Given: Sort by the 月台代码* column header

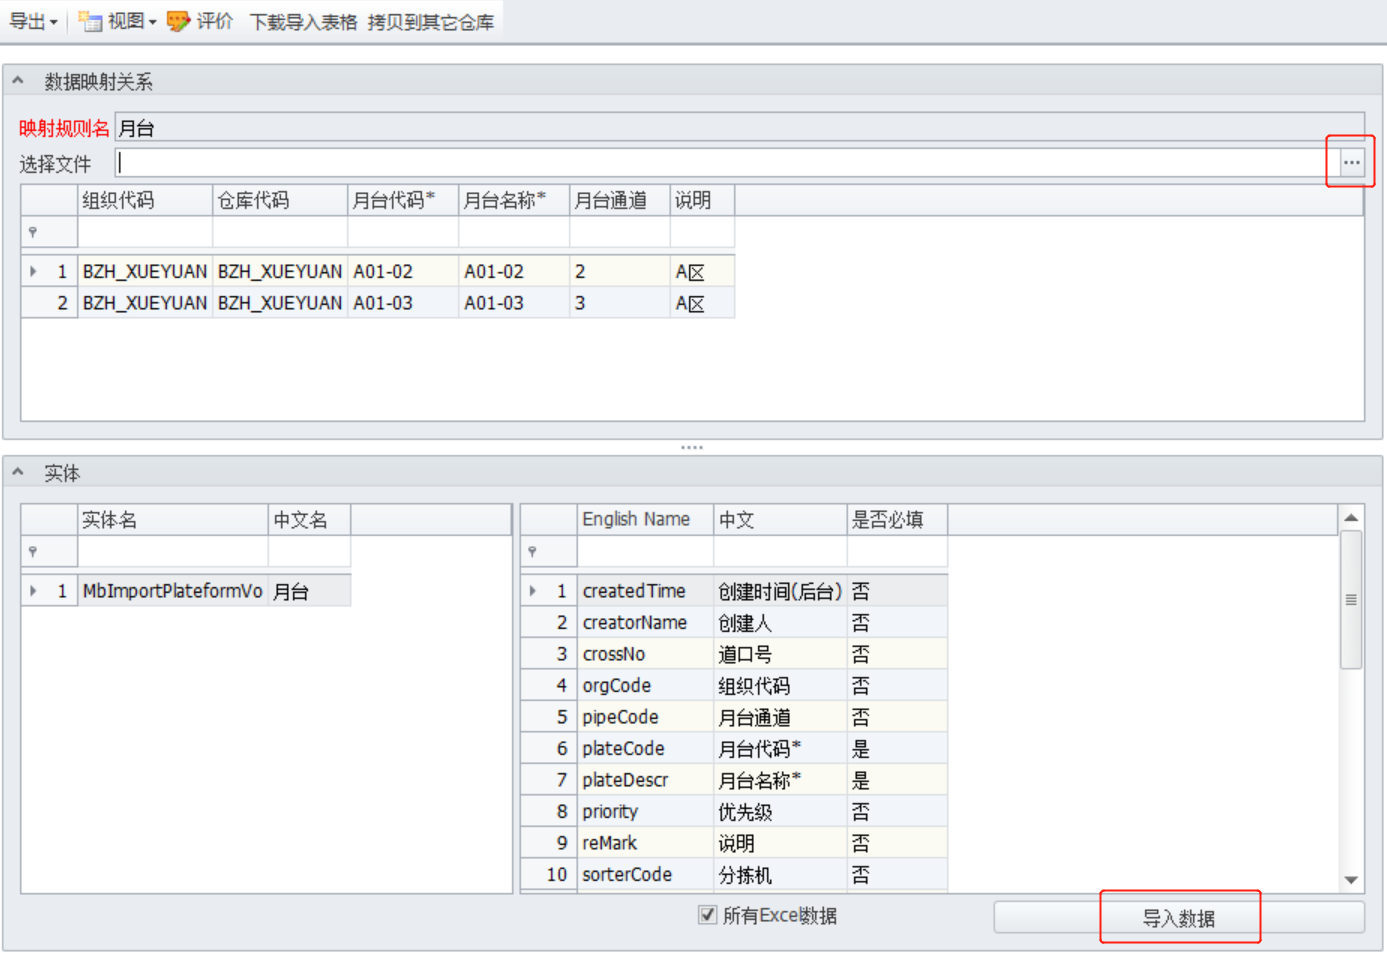Looking at the screenshot, I should point(394,200).
